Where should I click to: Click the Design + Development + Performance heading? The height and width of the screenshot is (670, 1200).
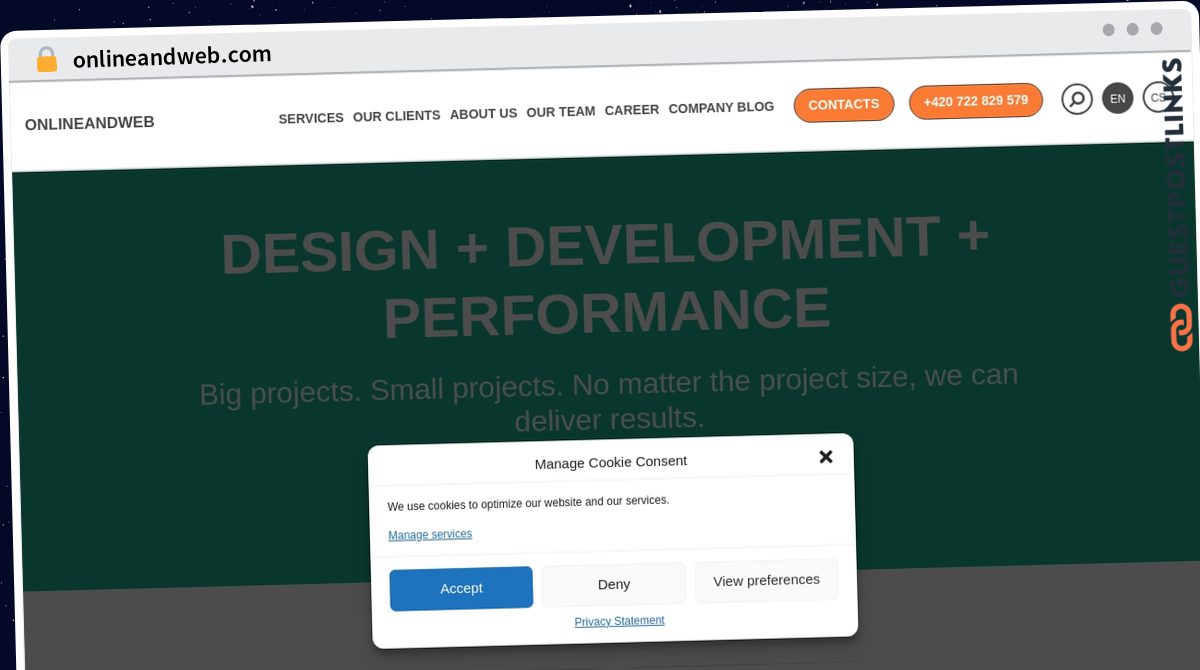(605, 278)
